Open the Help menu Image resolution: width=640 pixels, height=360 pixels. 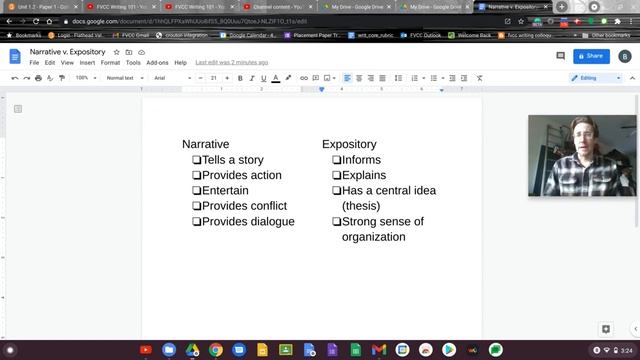(180, 62)
